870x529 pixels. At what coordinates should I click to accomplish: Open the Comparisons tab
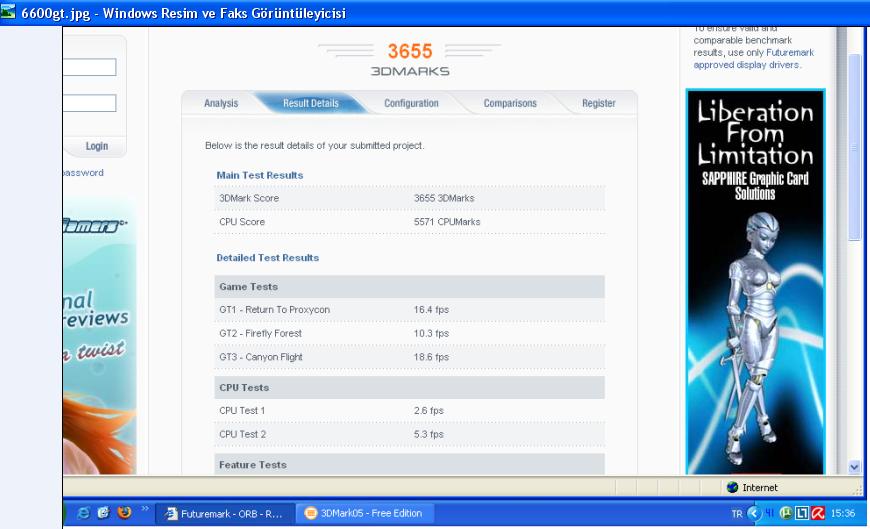tap(510, 103)
